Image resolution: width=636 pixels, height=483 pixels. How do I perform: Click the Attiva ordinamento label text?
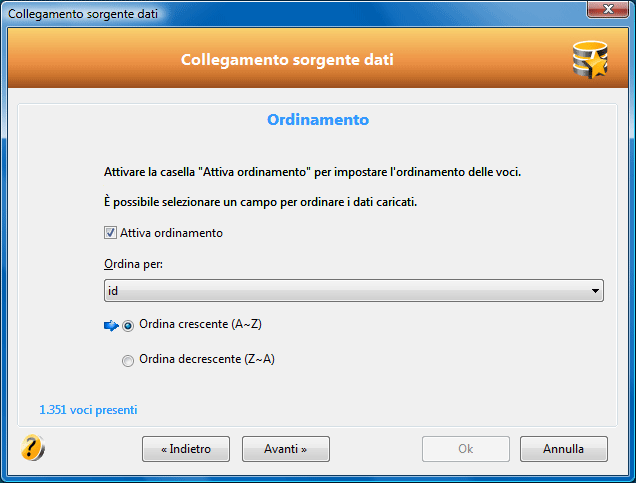171,233
